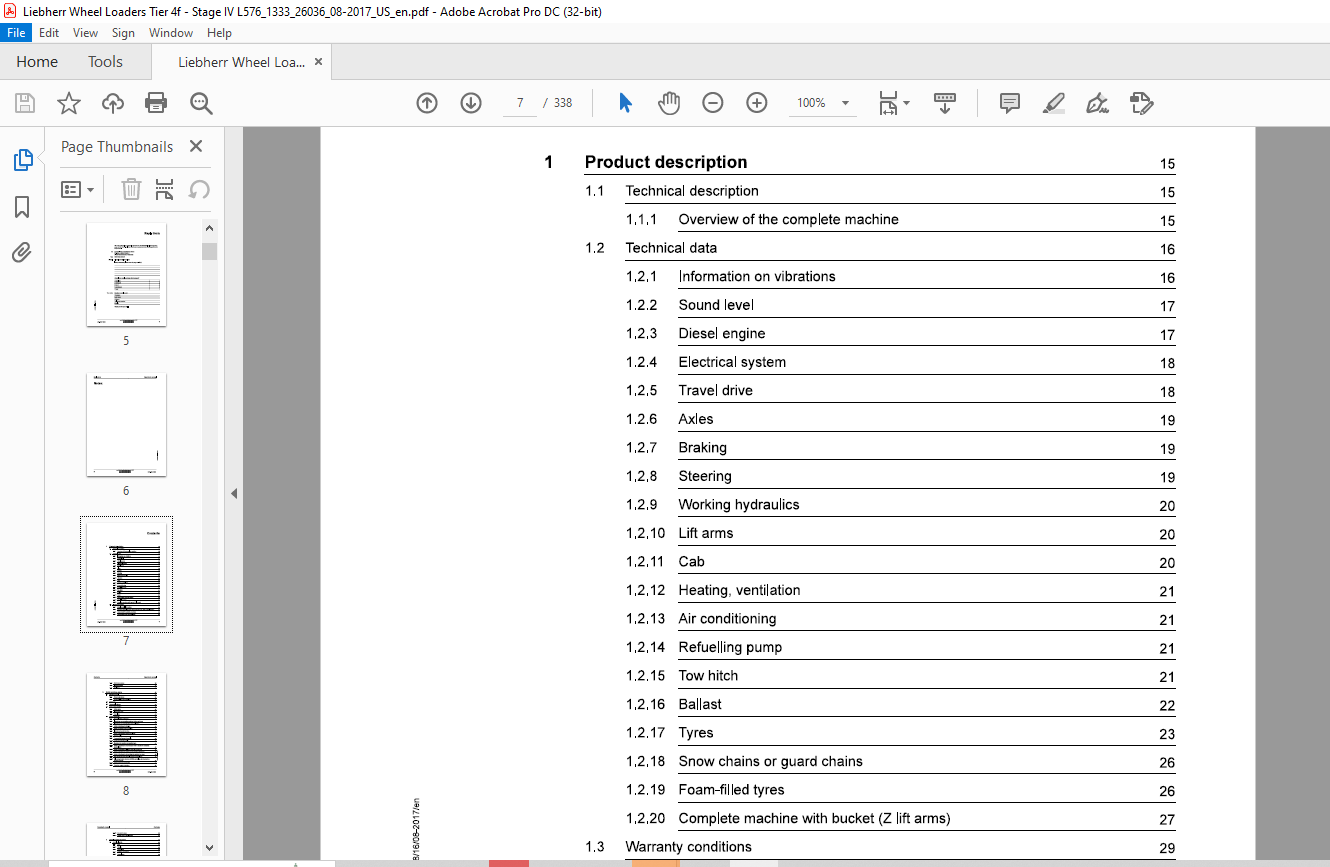Switch to the Home tab

(37, 62)
